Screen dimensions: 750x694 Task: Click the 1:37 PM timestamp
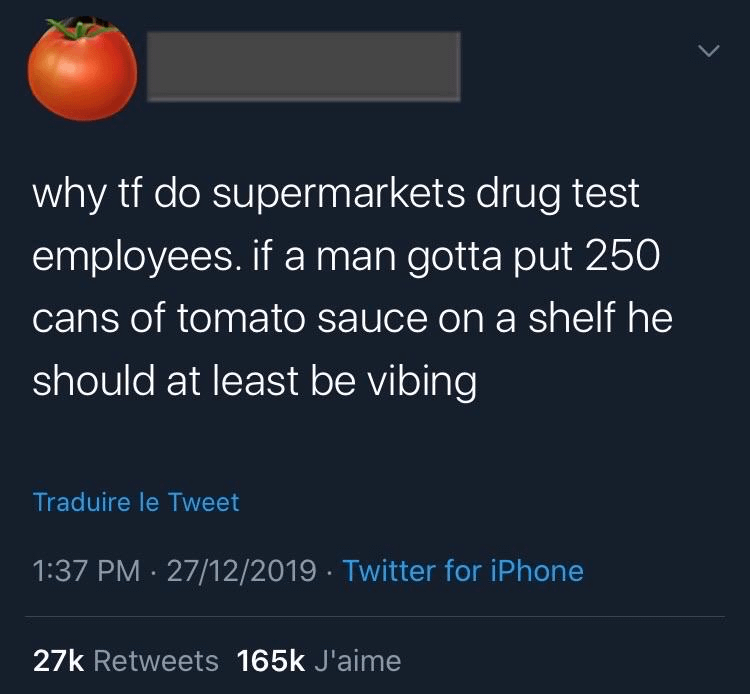click(x=87, y=571)
